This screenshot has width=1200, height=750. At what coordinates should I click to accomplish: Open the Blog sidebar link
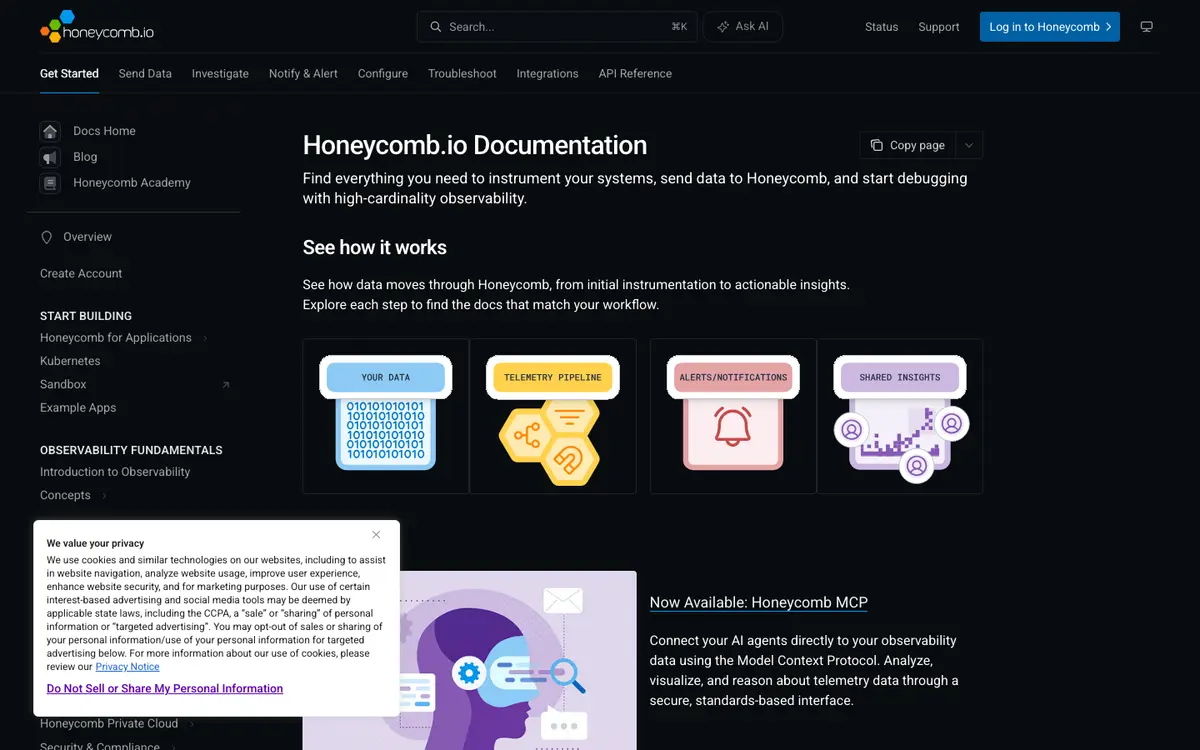click(x=85, y=157)
